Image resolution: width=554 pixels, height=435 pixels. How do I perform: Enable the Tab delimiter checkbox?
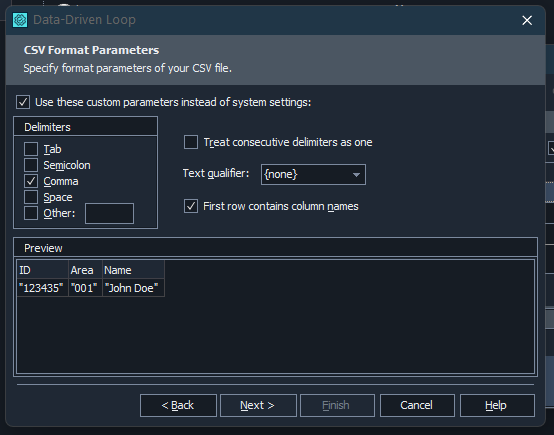coord(31,149)
